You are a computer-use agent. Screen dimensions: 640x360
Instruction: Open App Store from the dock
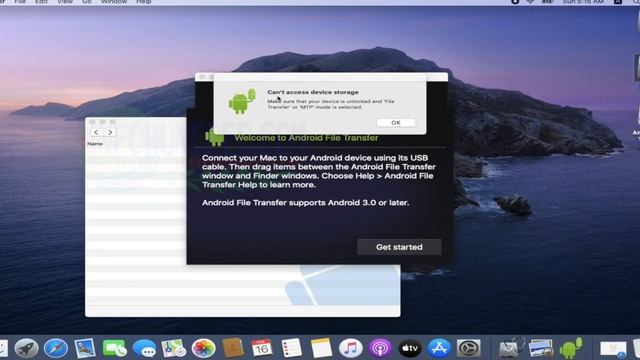(439, 349)
